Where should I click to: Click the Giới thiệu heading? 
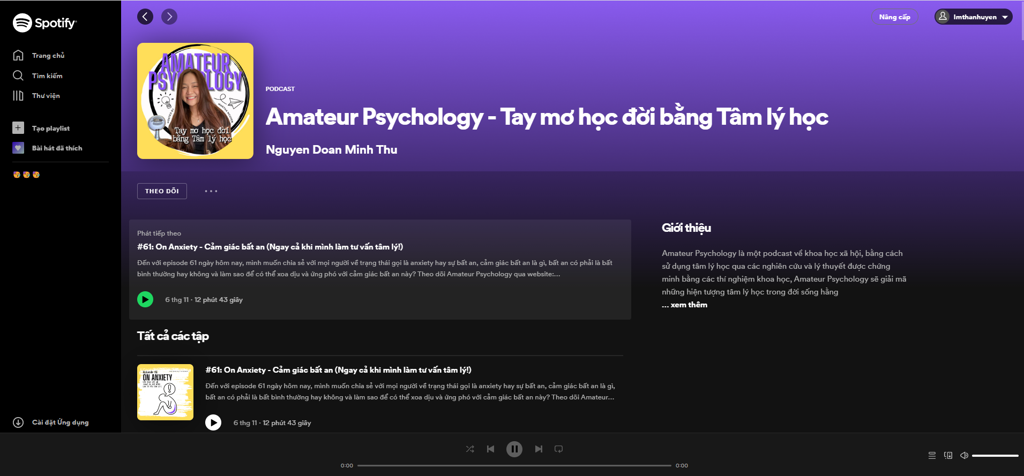(686, 229)
